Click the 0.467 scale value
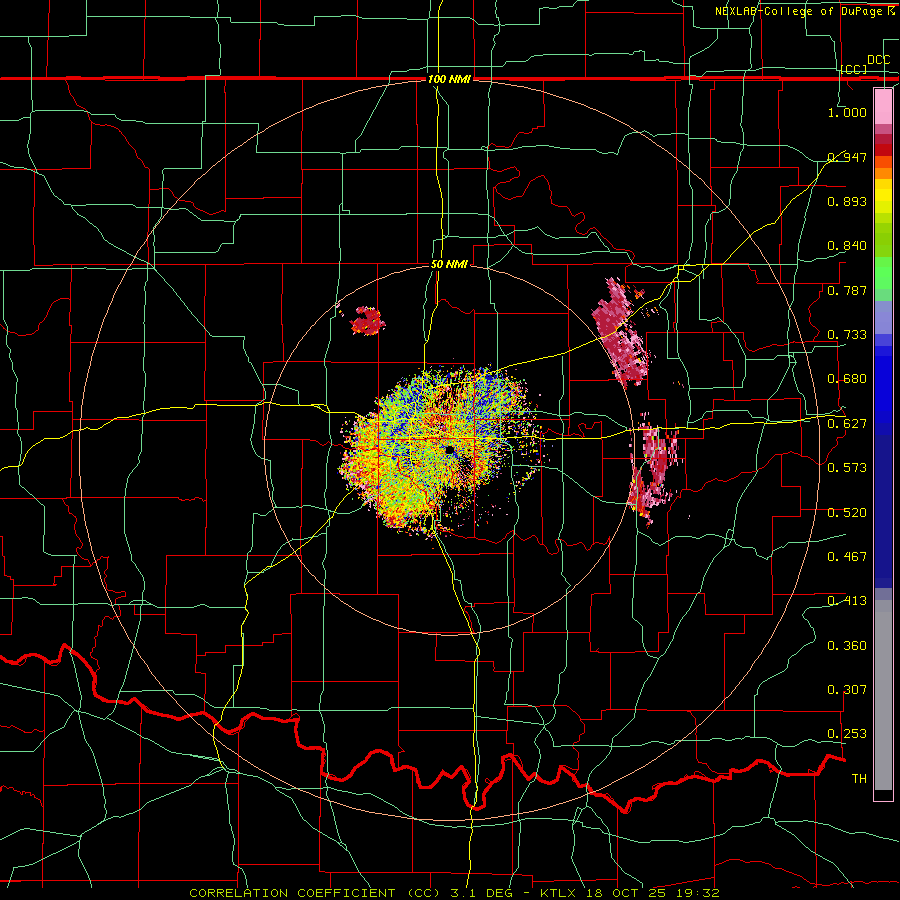The image size is (900, 900). 847,557
